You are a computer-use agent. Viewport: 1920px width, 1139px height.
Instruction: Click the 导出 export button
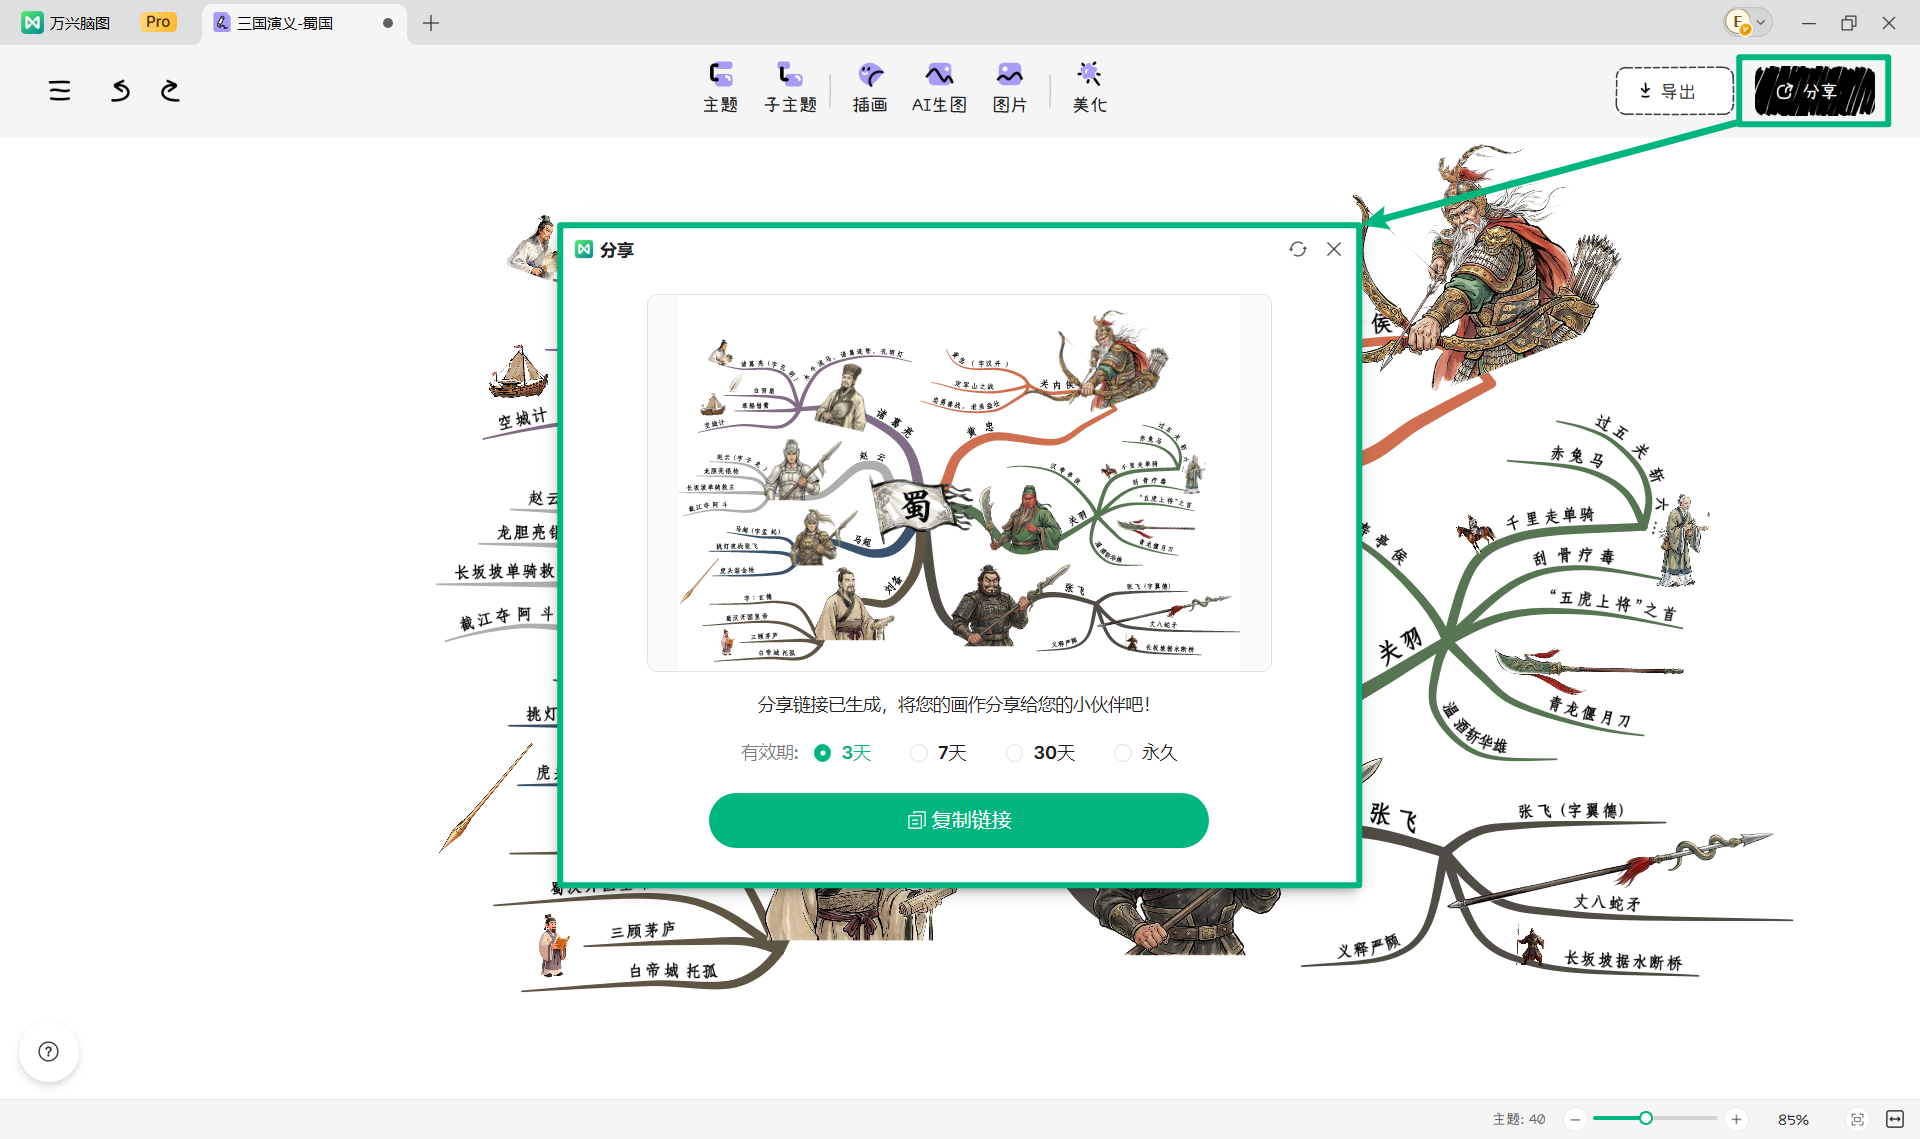[x=1675, y=91]
